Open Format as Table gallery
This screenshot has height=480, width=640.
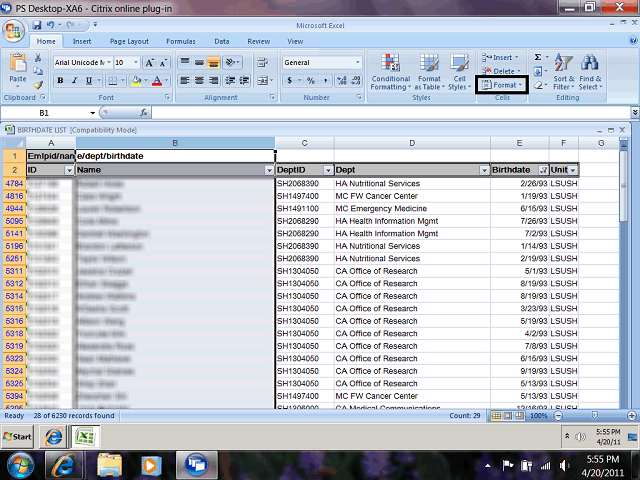coord(429,72)
